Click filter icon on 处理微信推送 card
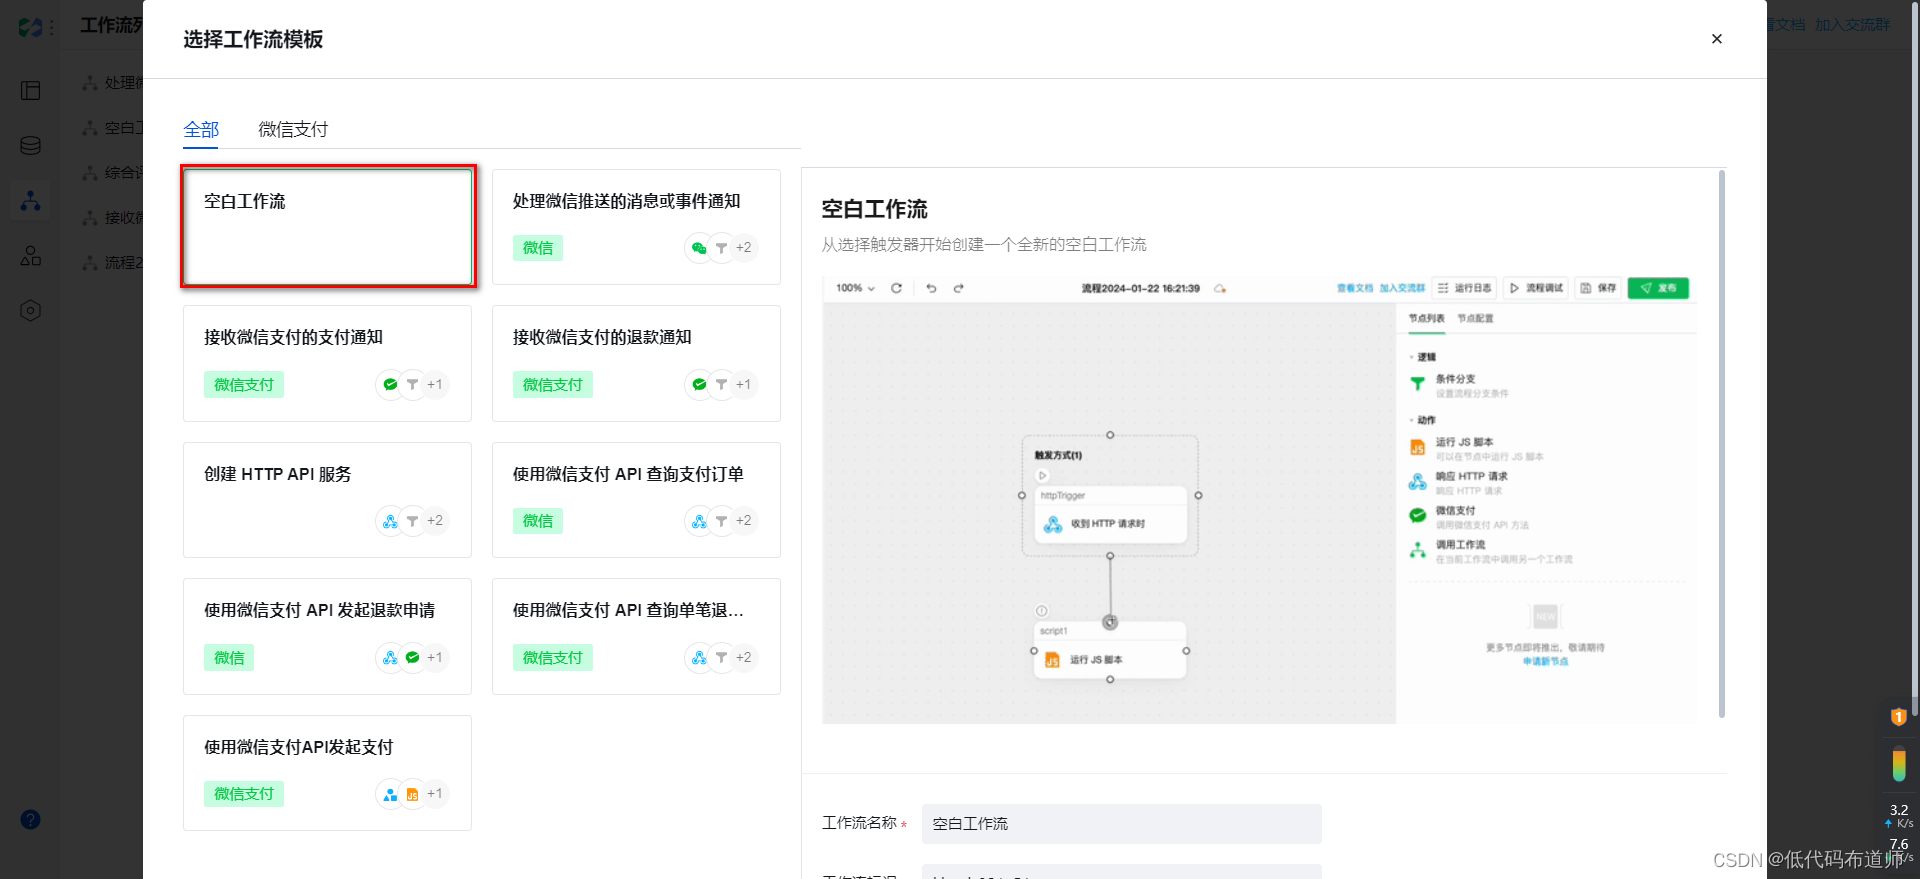The width and height of the screenshot is (1920, 879). coord(721,248)
